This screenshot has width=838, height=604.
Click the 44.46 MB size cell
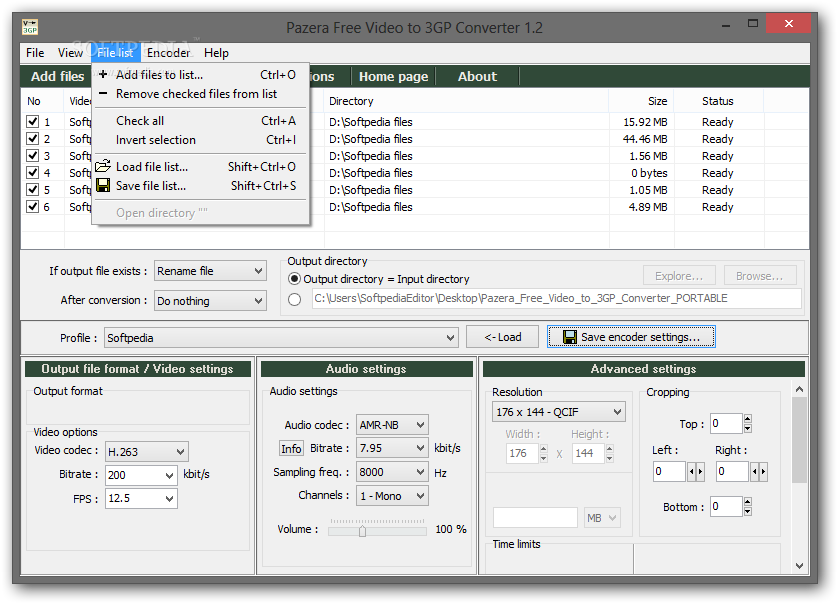(x=645, y=138)
